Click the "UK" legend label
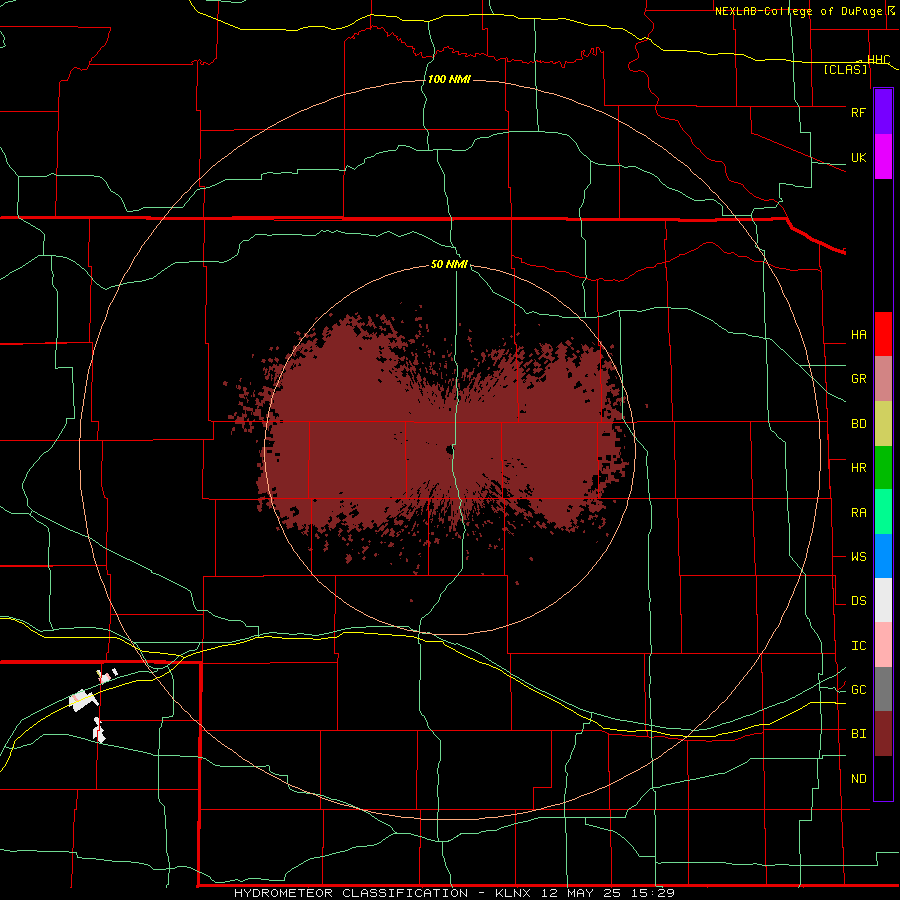 pyautogui.click(x=858, y=157)
